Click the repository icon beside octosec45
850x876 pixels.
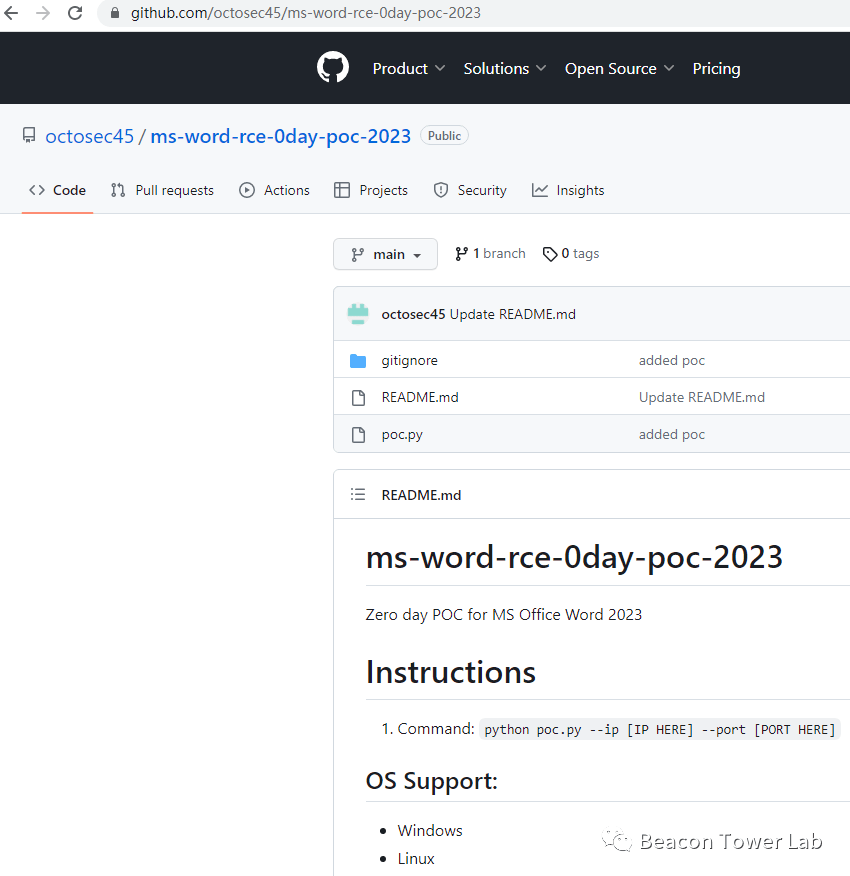(x=29, y=135)
